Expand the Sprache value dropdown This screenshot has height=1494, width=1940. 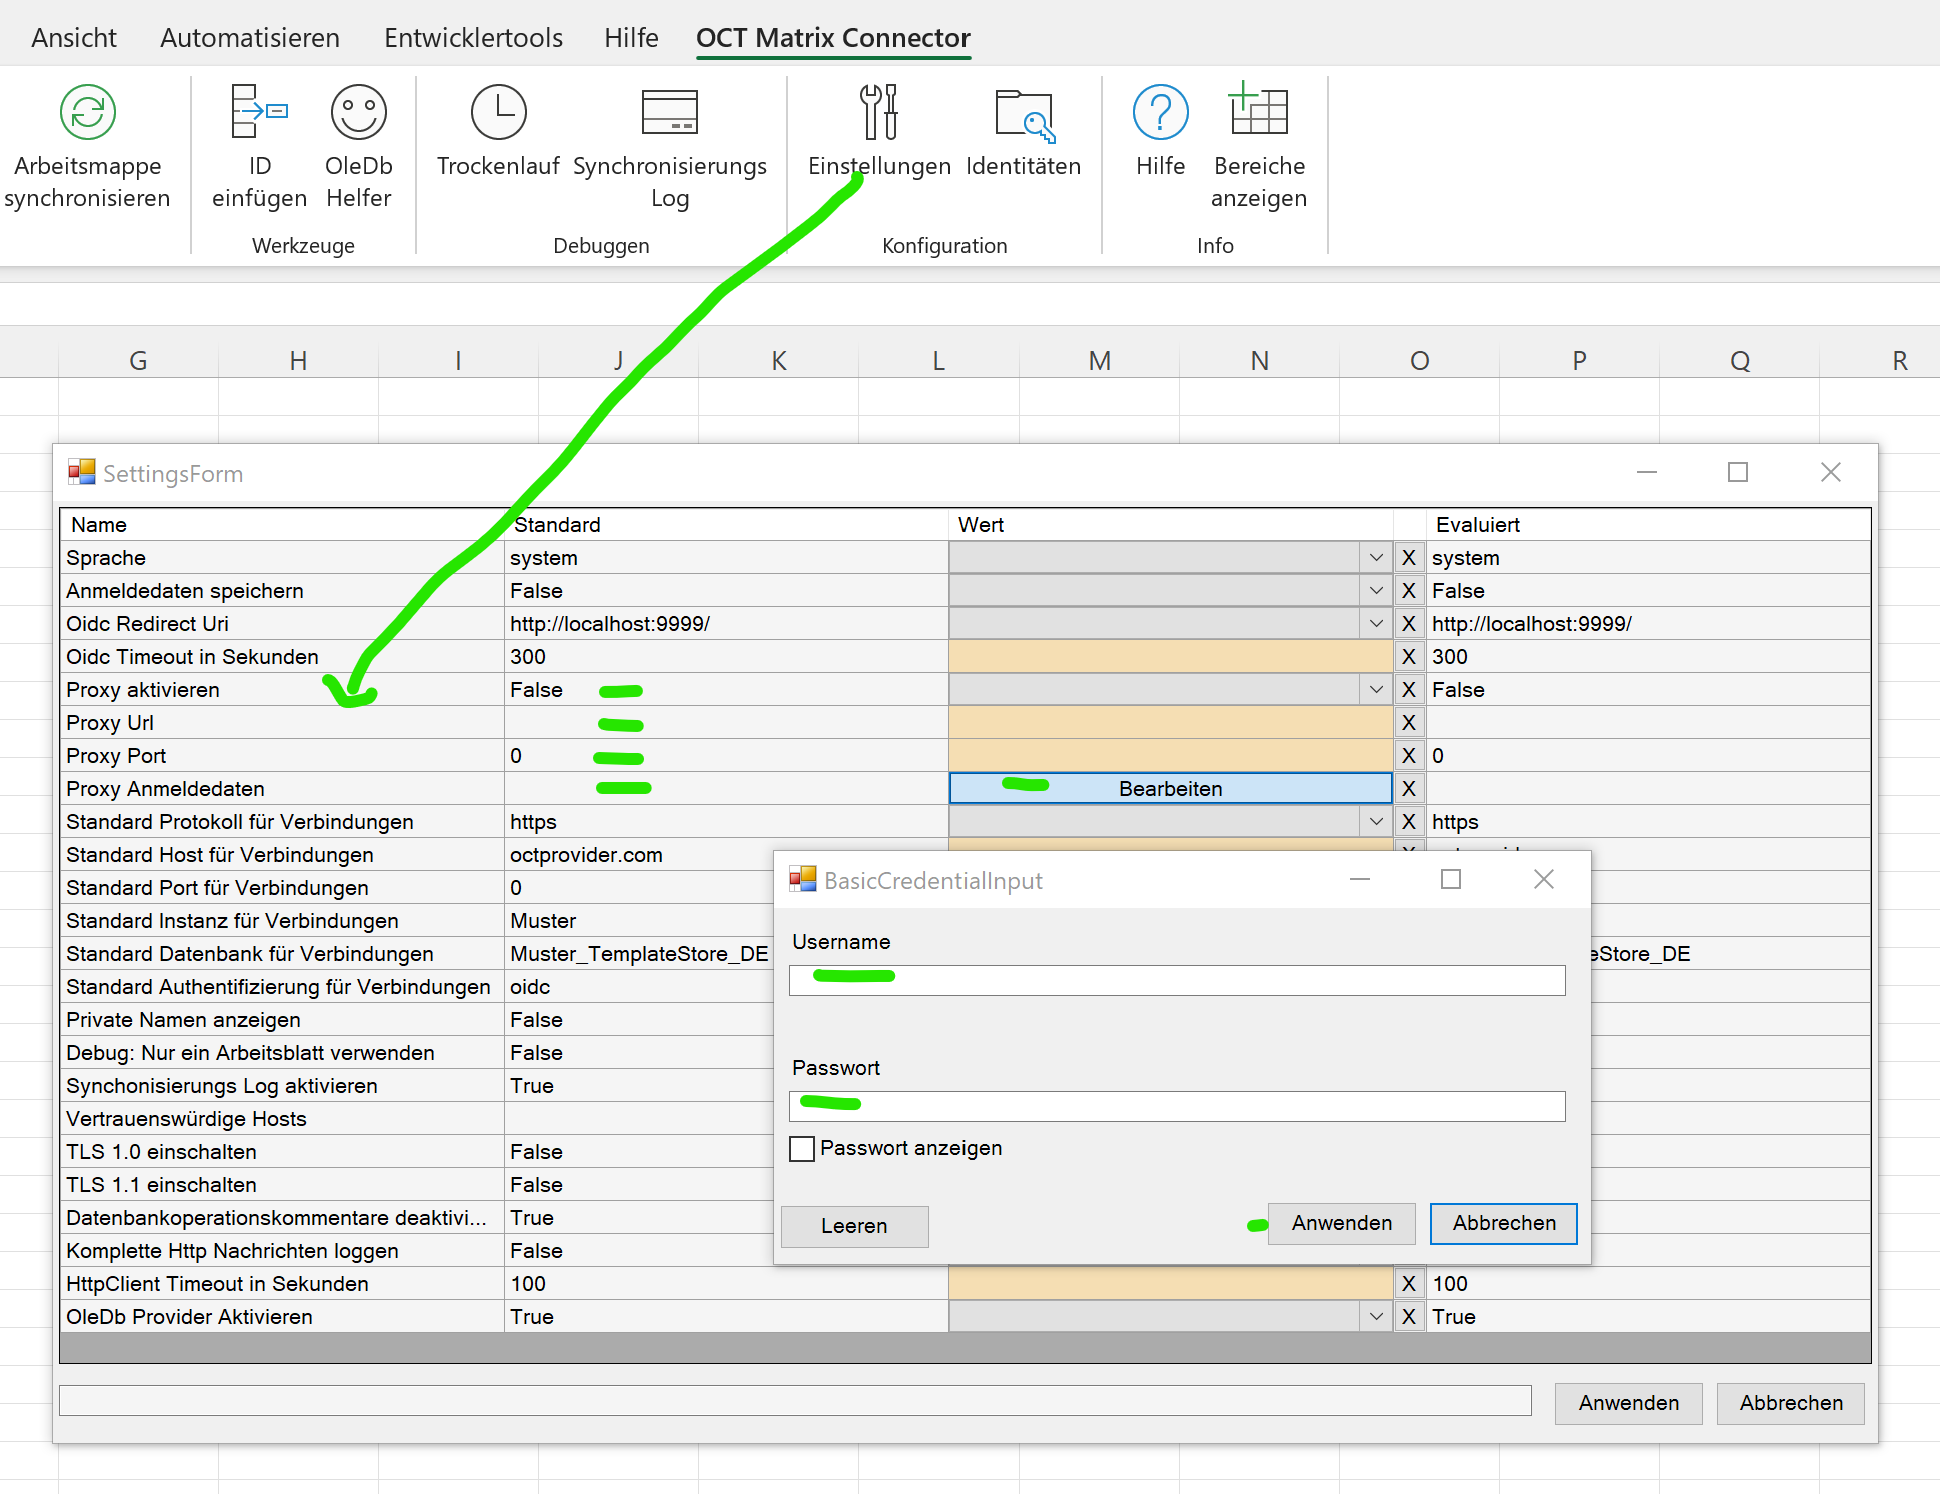click(1376, 558)
